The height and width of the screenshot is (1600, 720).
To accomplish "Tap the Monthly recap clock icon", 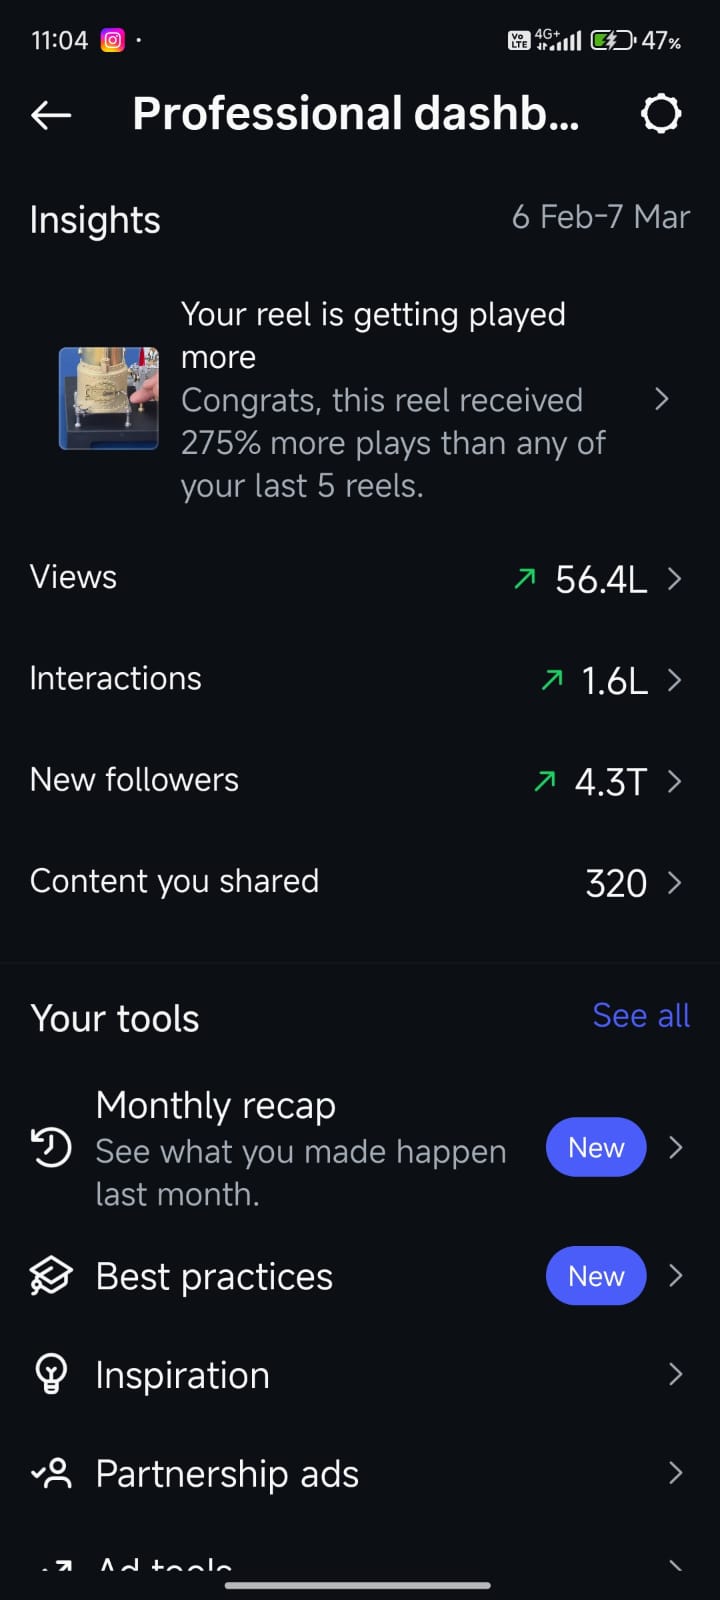I will (x=51, y=1147).
